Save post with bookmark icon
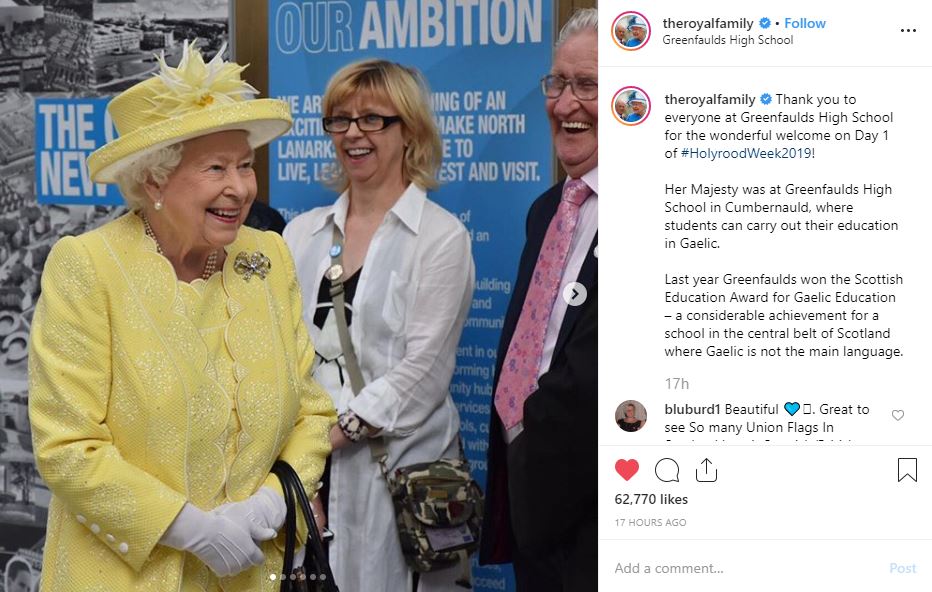The width and height of the screenshot is (932, 592). click(x=907, y=470)
